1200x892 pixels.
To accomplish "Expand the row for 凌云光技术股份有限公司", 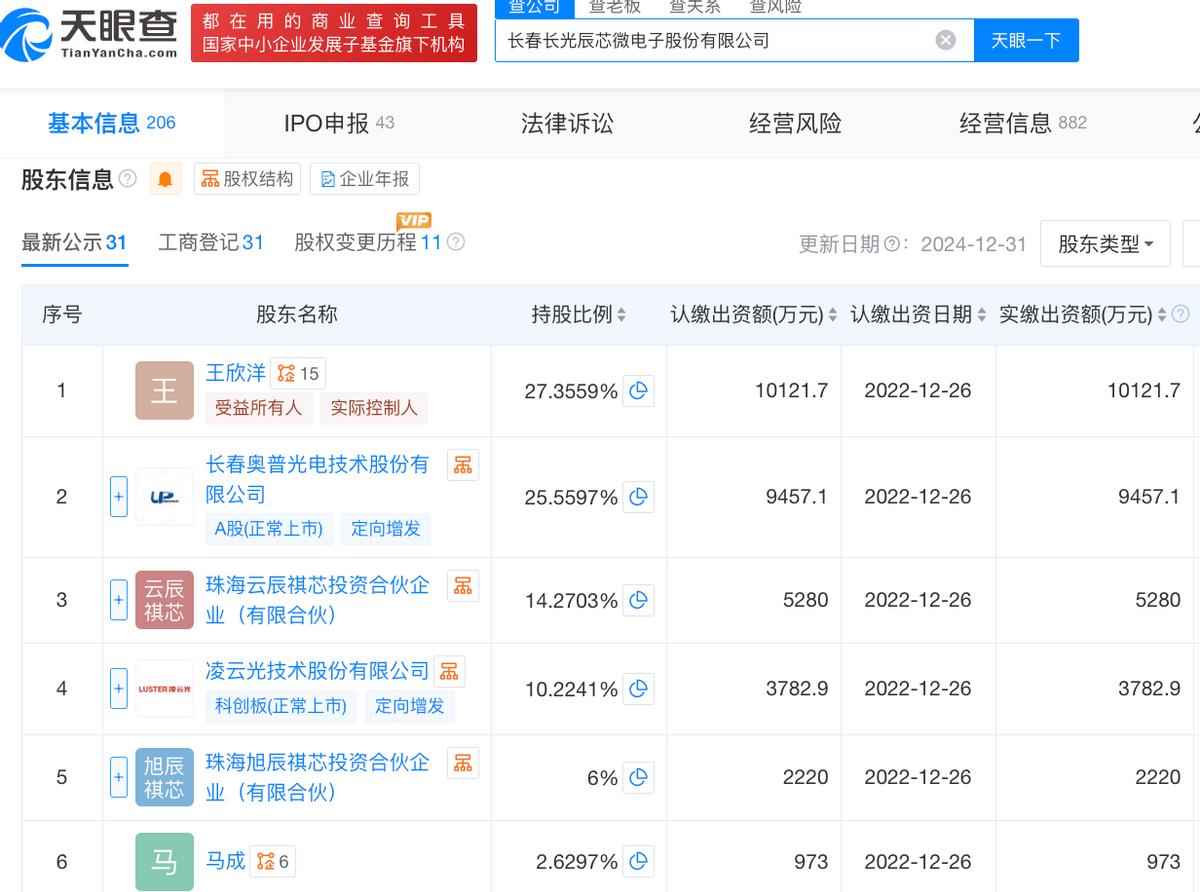I will 118,689.
